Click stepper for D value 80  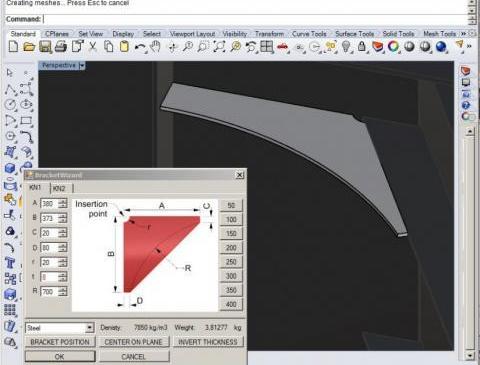tap(63, 248)
